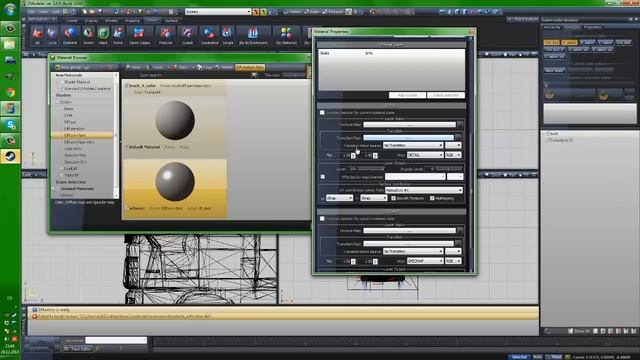Open the U Wrap mode dropdown
Image resolution: width=640 pixels, height=360 pixels.
[339, 198]
